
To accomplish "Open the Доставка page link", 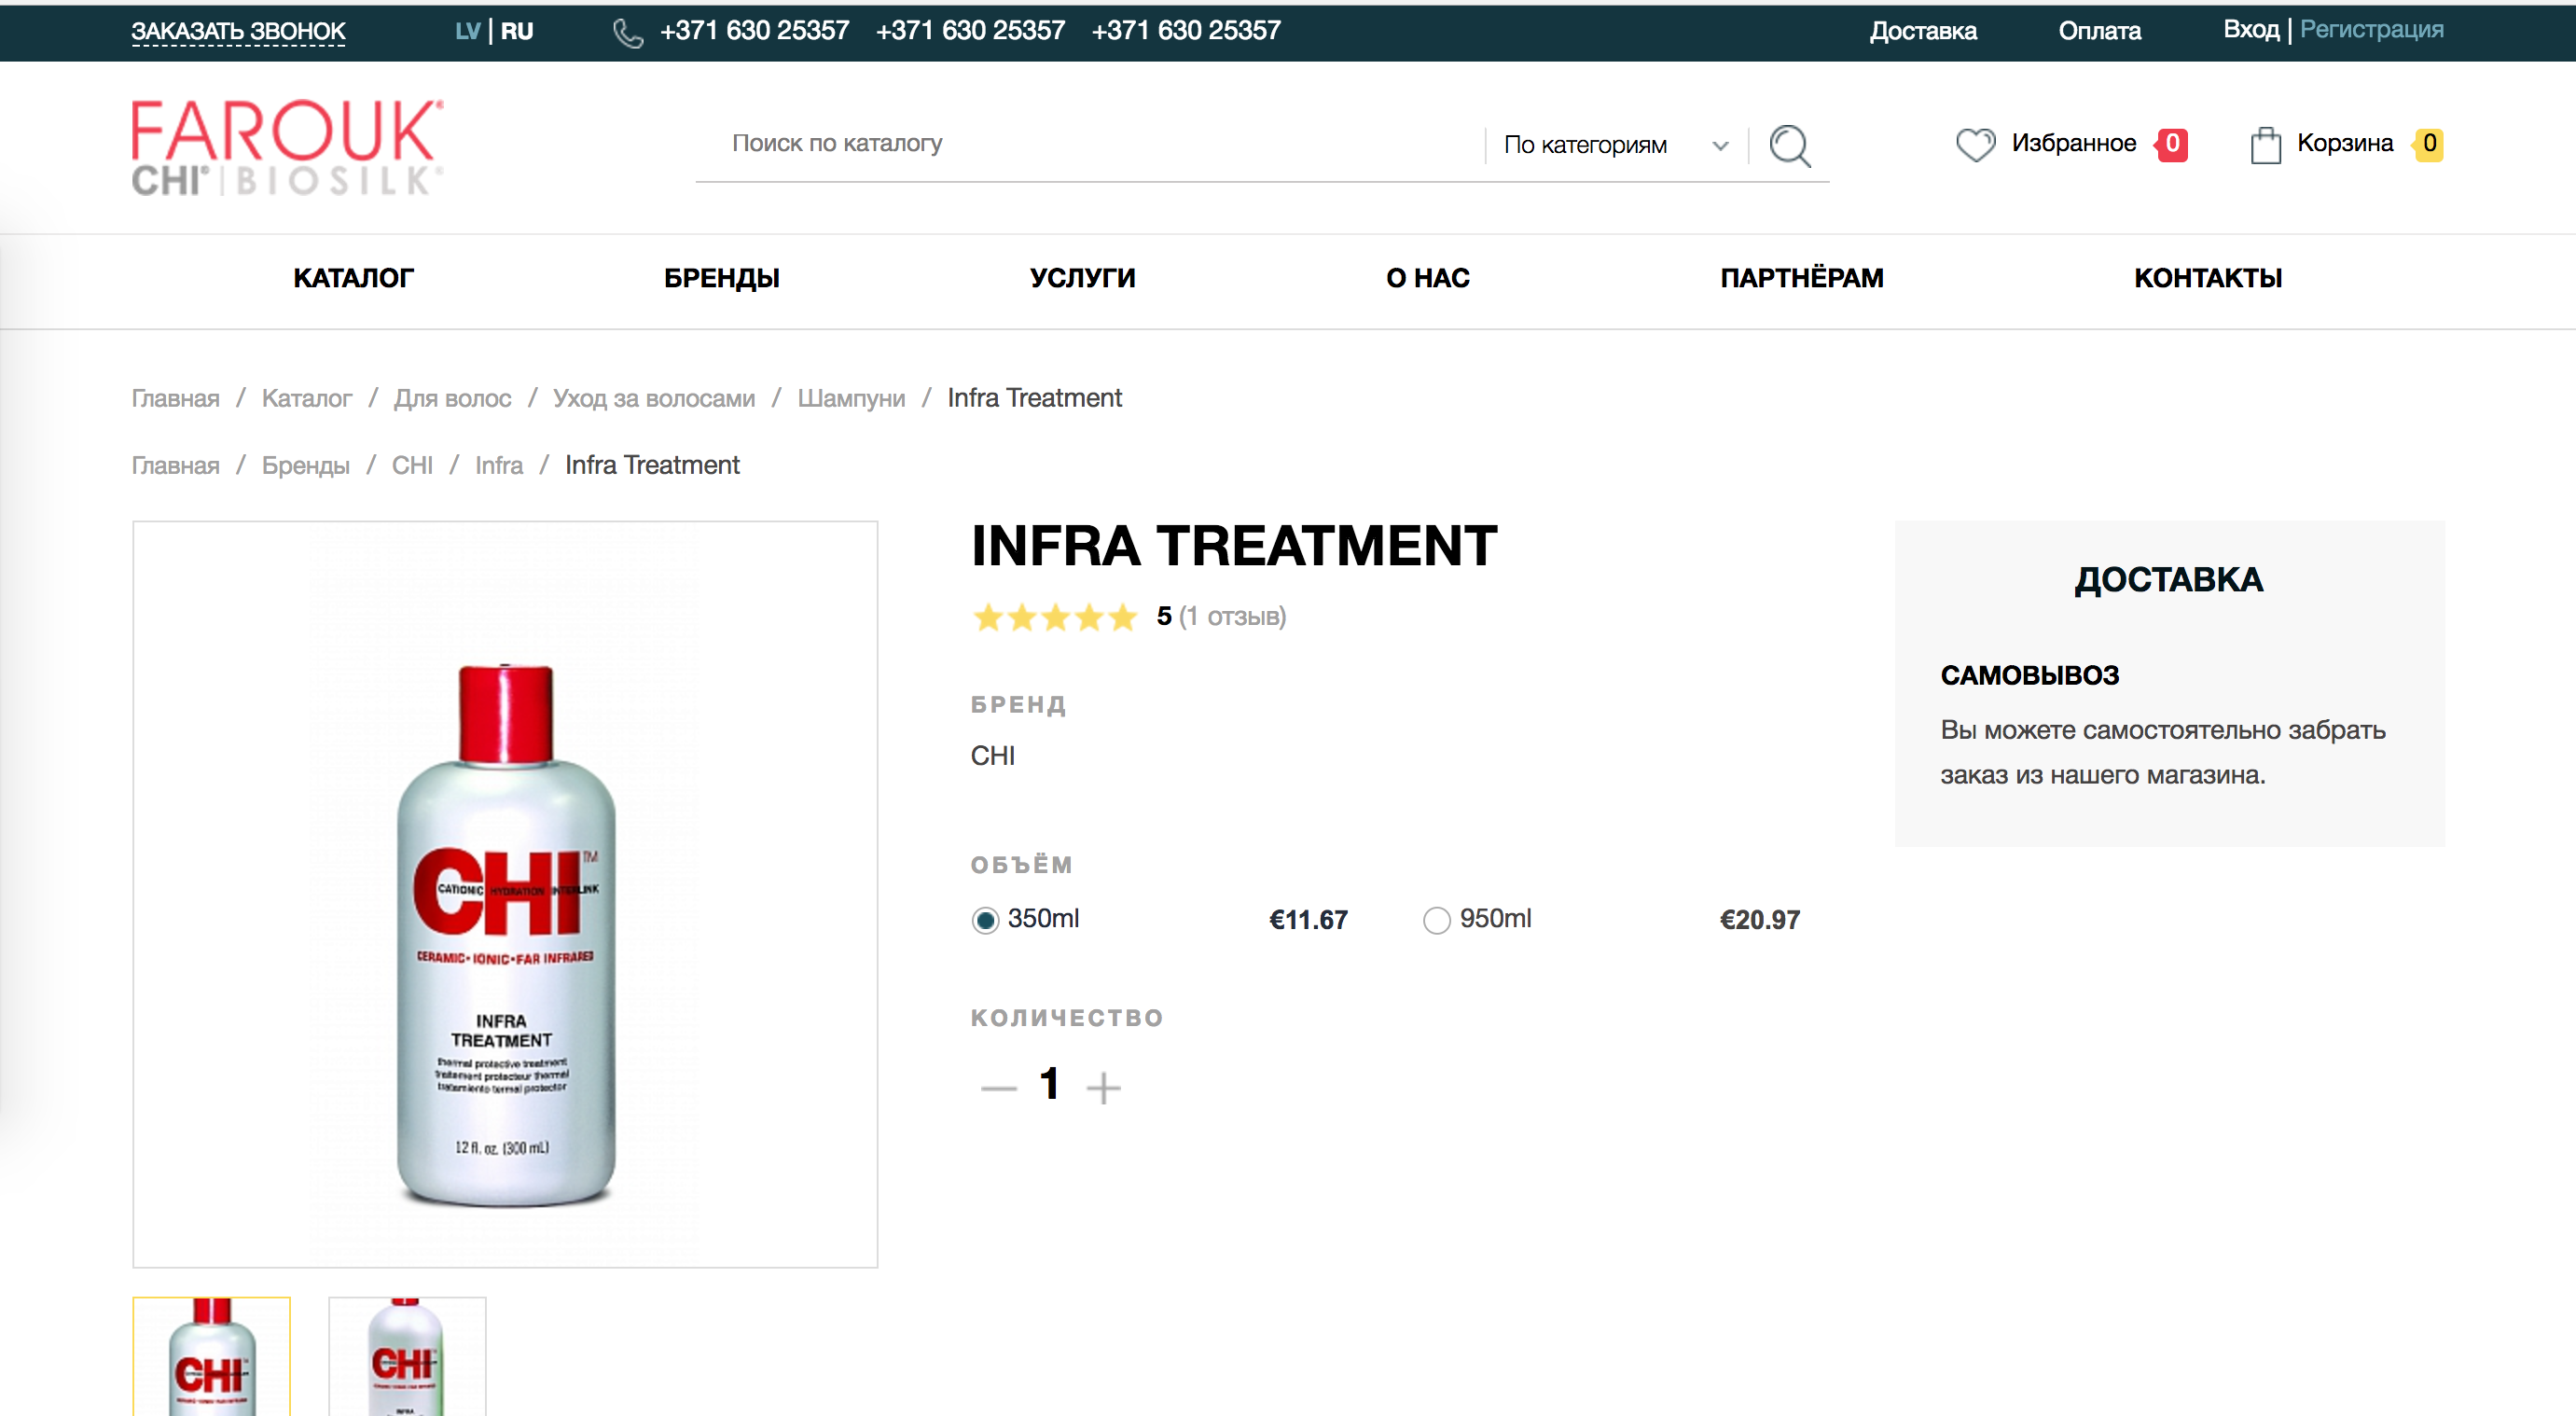I will pyautogui.click(x=1923, y=31).
